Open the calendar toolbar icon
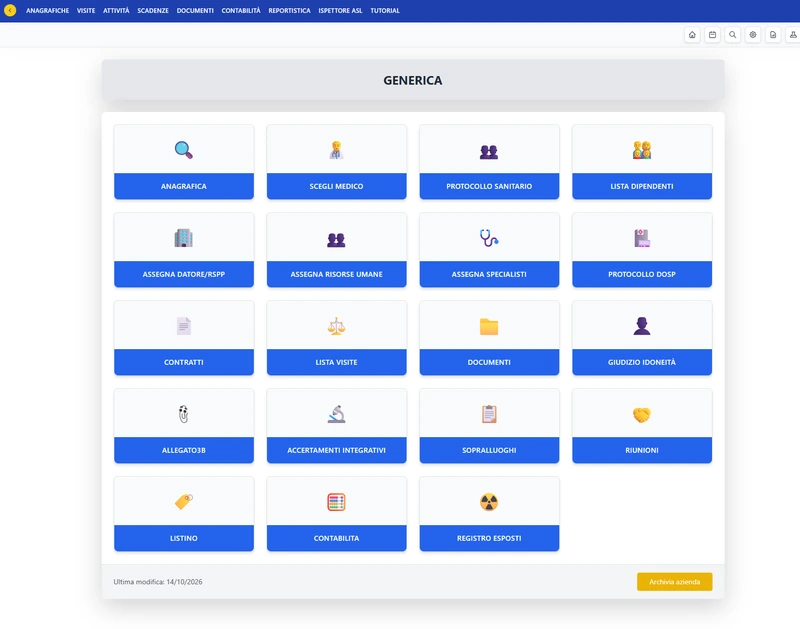The width and height of the screenshot is (800, 629). pos(712,35)
